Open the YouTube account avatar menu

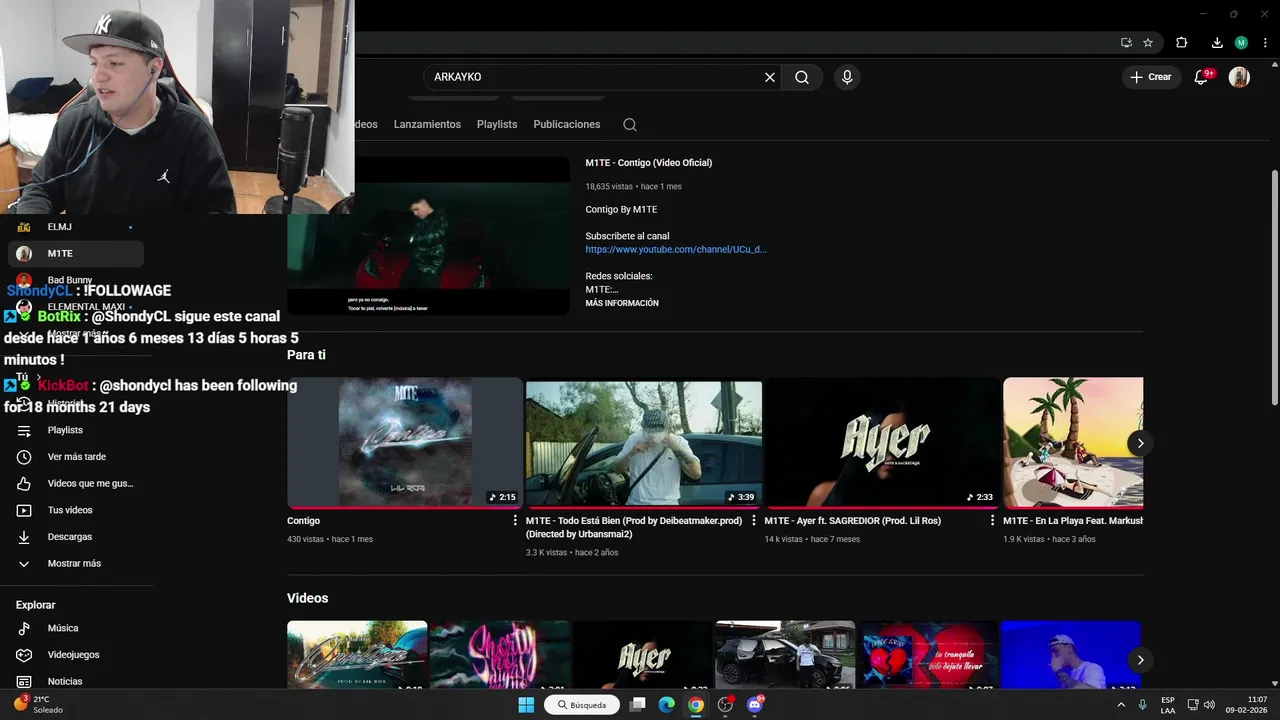(1239, 77)
